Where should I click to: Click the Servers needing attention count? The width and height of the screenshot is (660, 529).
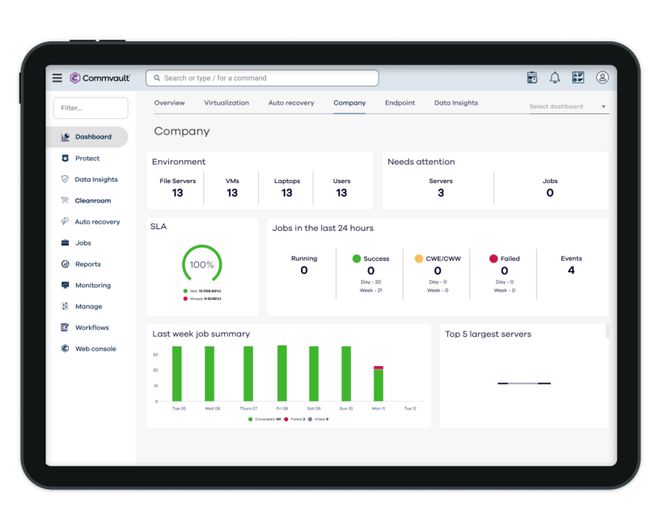point(440,193)
